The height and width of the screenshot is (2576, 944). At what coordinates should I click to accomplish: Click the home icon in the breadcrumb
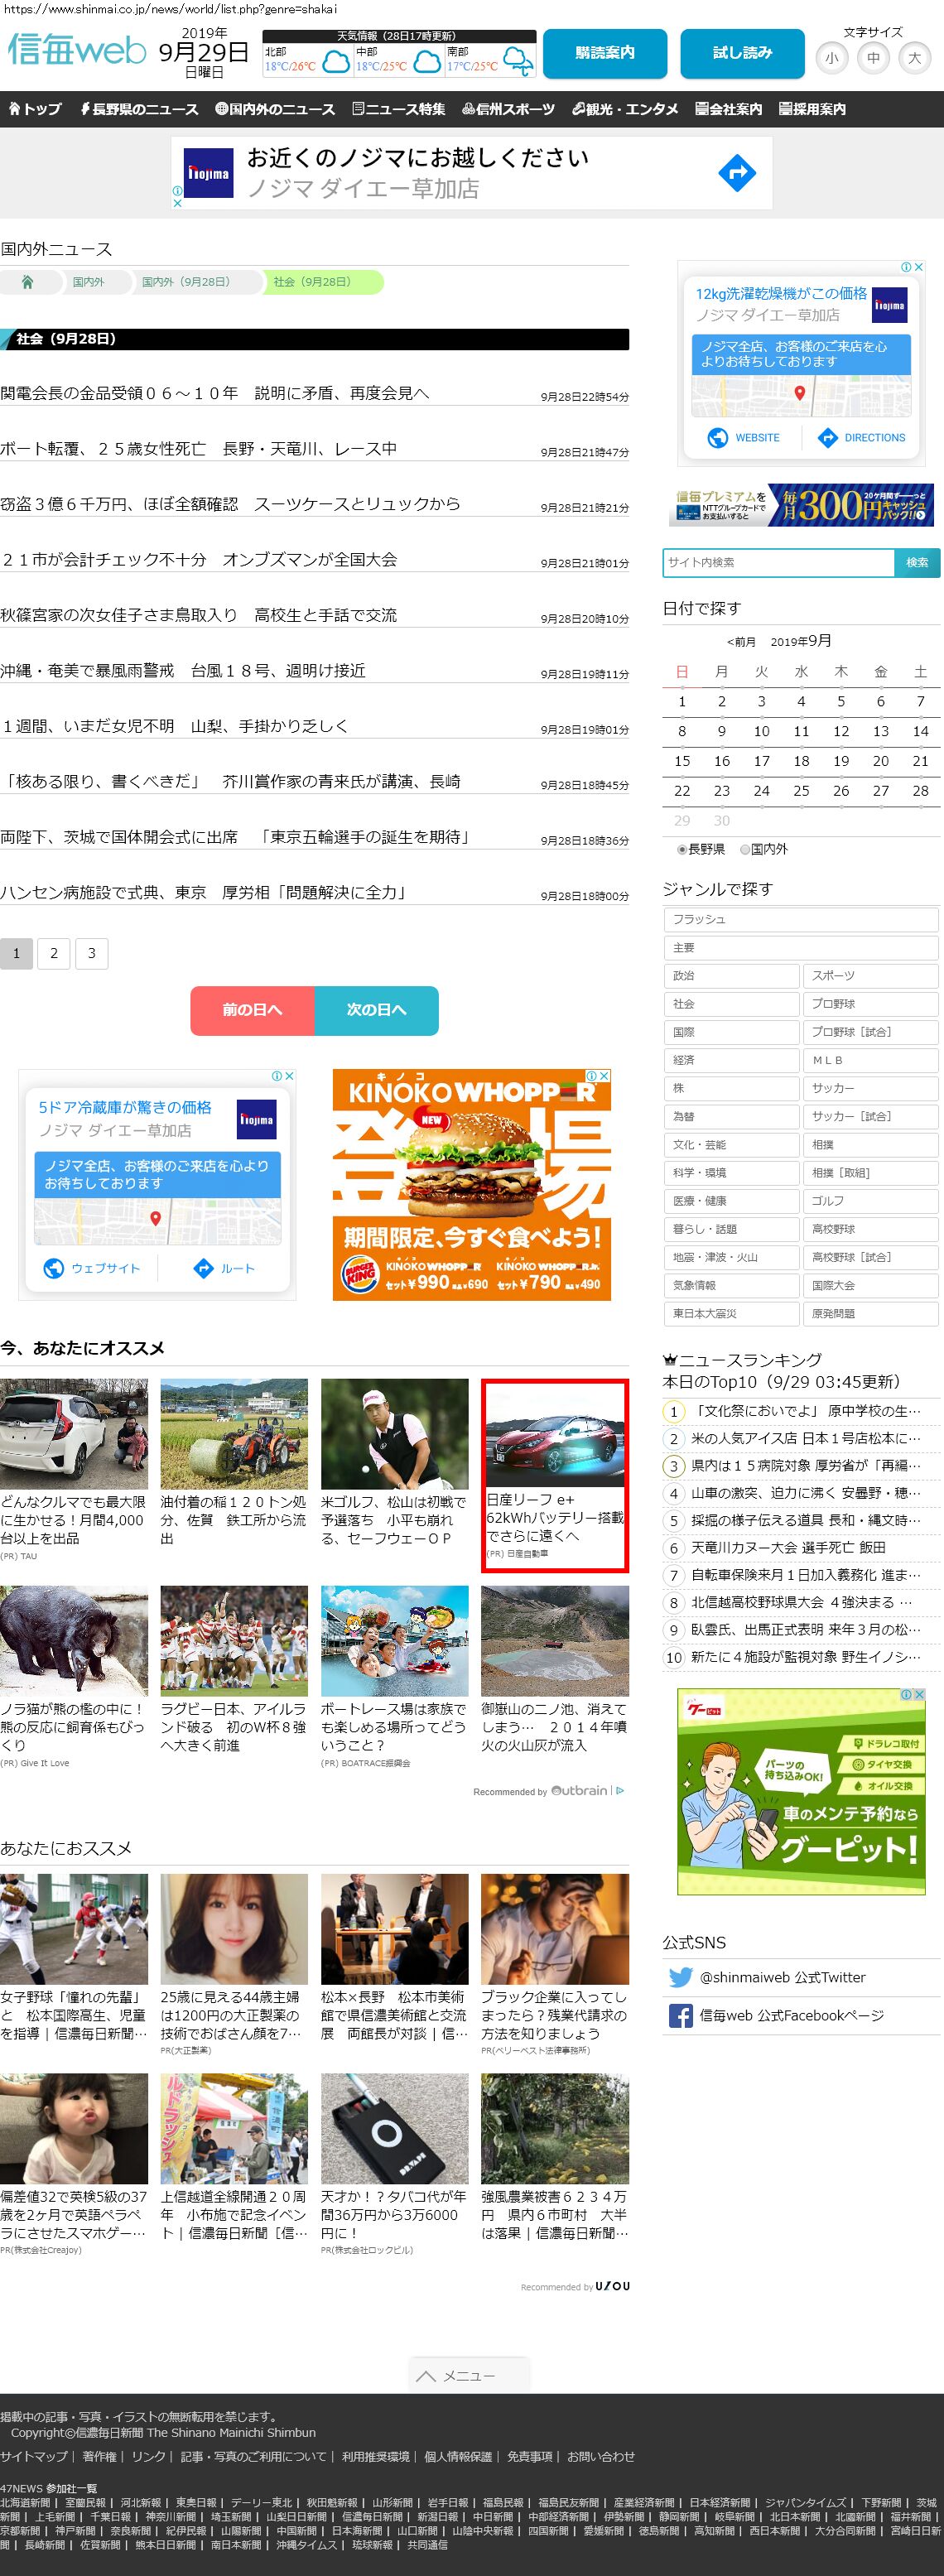click(x=28, y=282)
